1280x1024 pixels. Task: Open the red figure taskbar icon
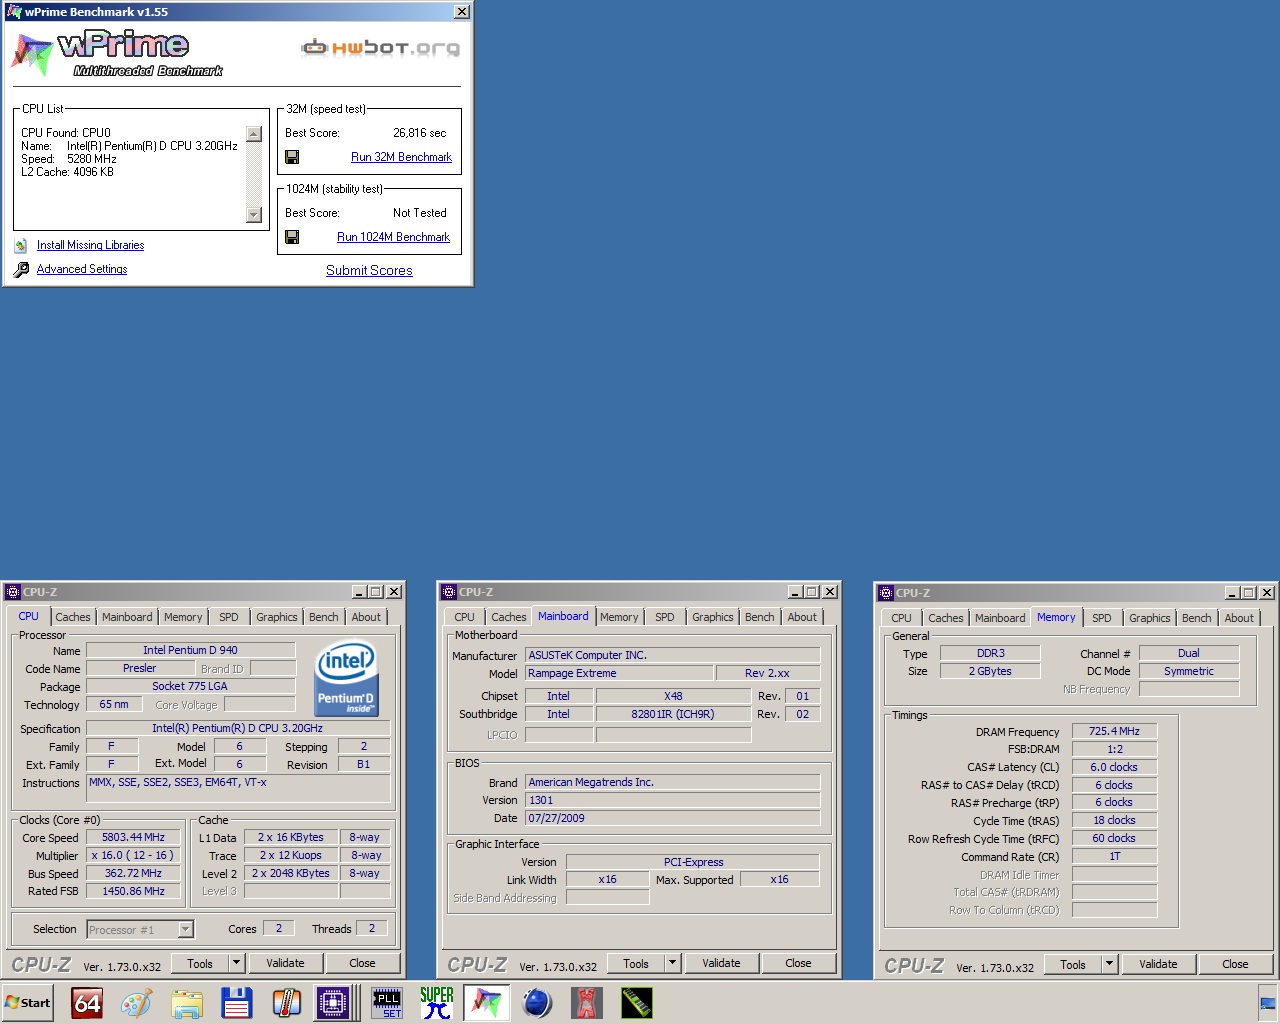click(x=587, y=1003)
